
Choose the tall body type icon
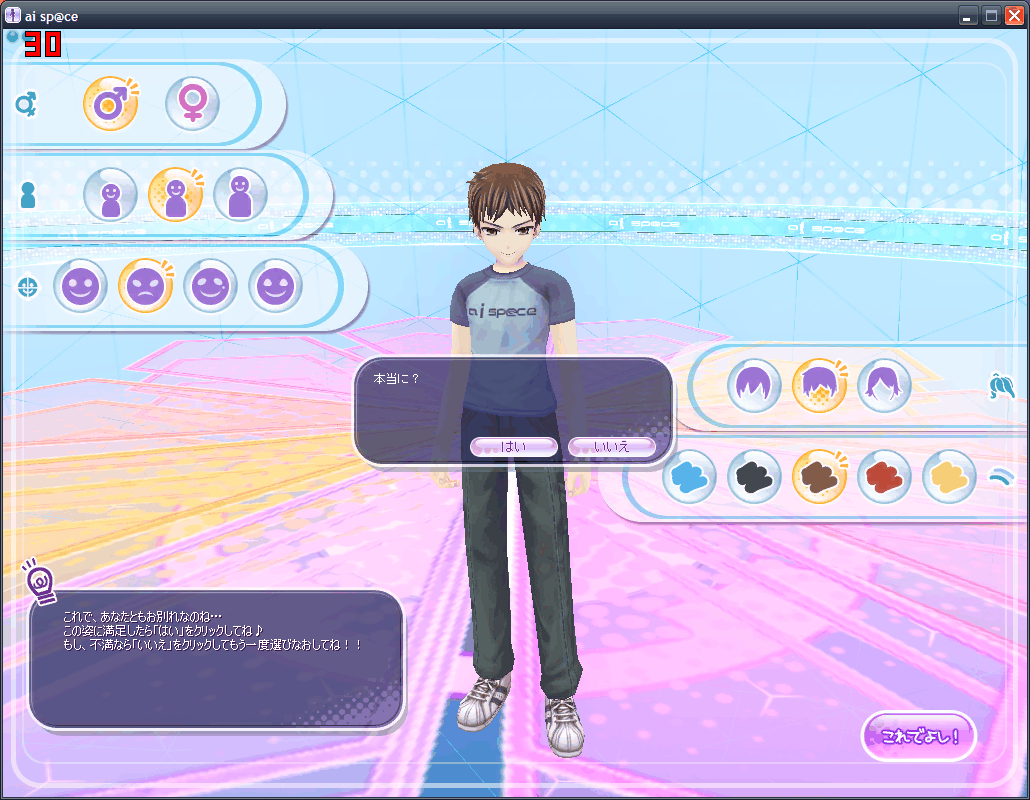tap(240, 194)
